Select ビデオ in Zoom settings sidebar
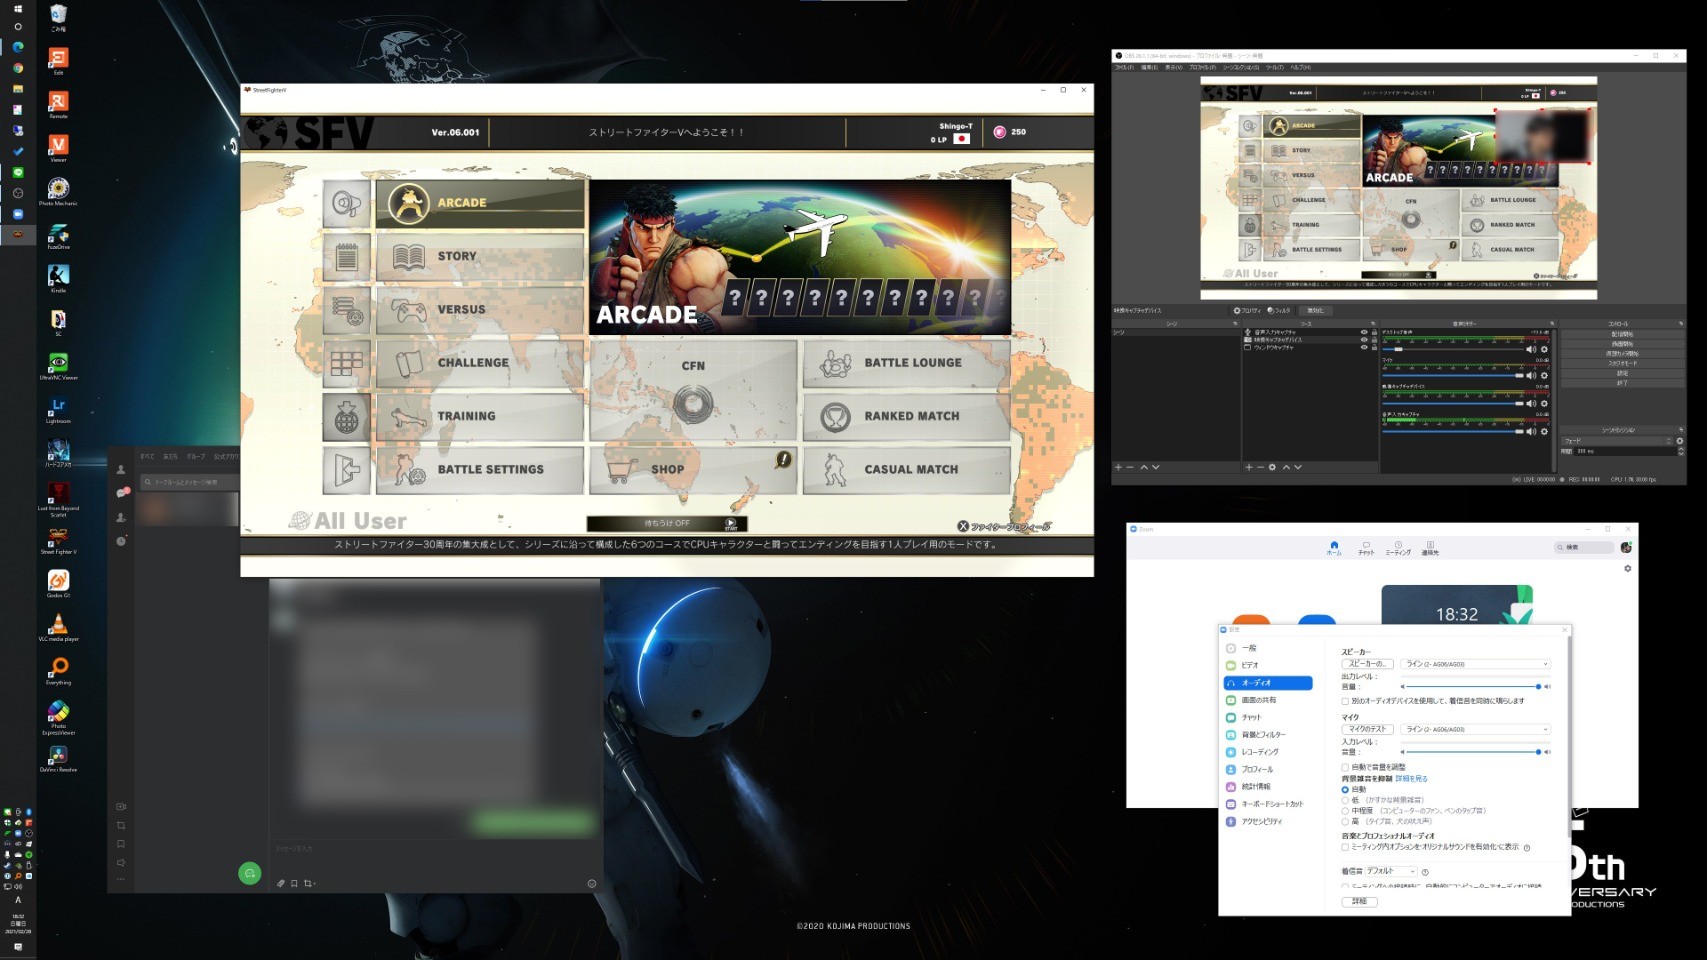1707x960 pixels. tap(1268, 665)
